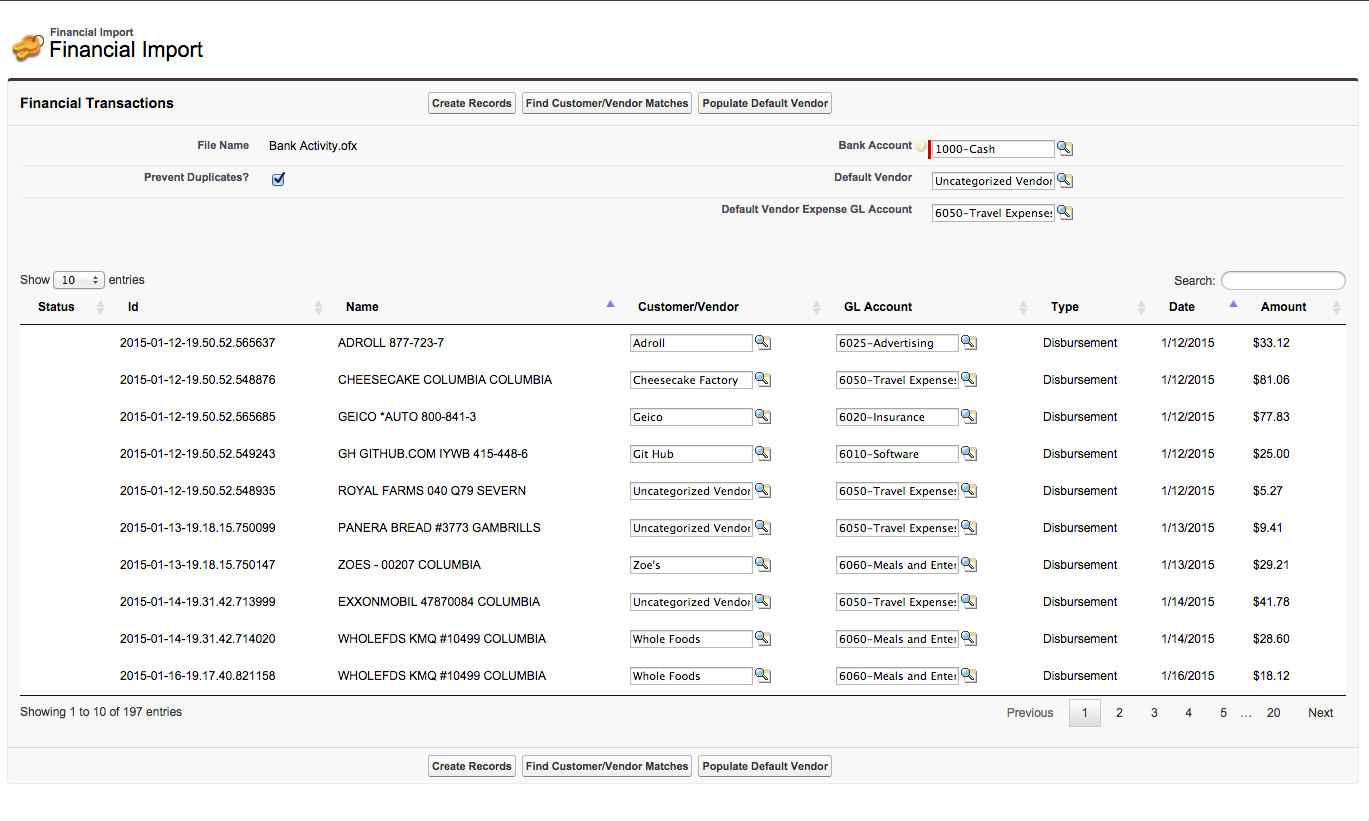Open the Default Vendor Expense GL Account lookup
Screen dimensions: 1369x821
(x=1064, y=212)
